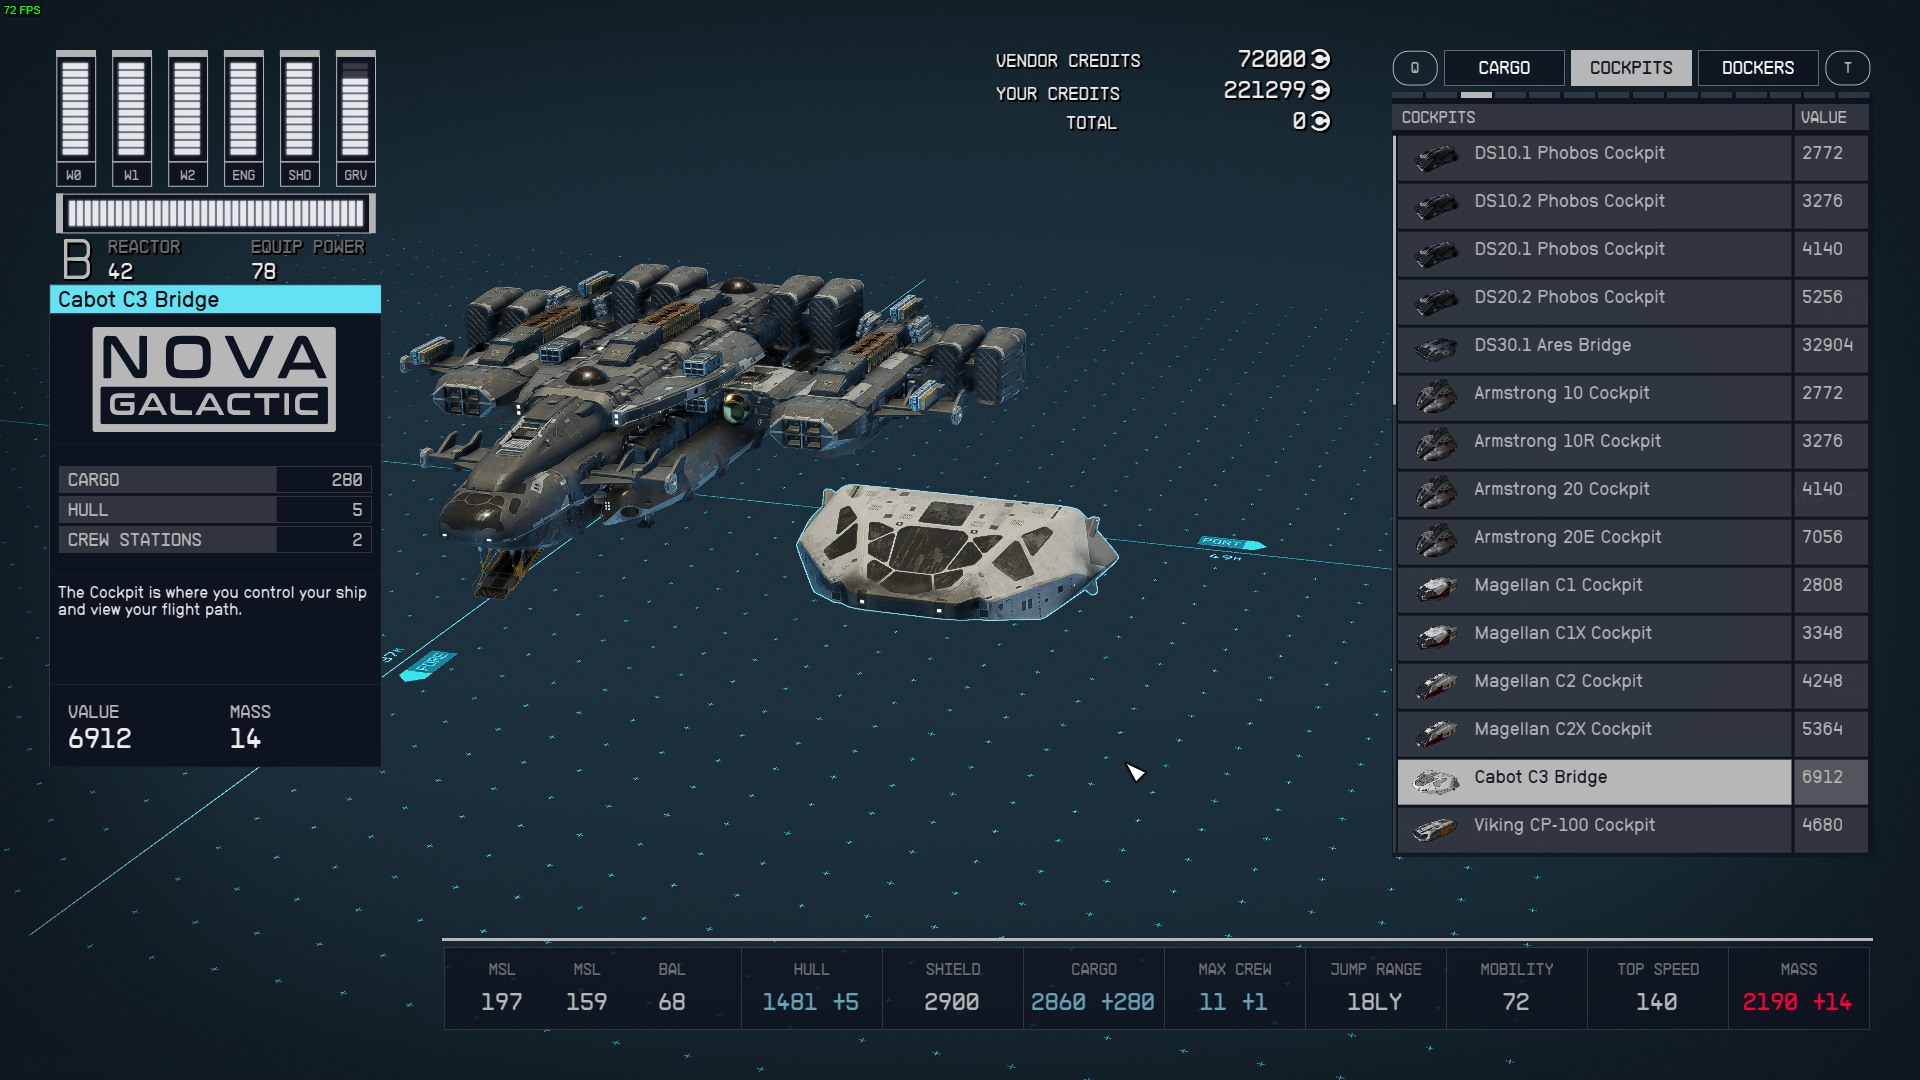Click the total credits currency icon

(1320, 121)
